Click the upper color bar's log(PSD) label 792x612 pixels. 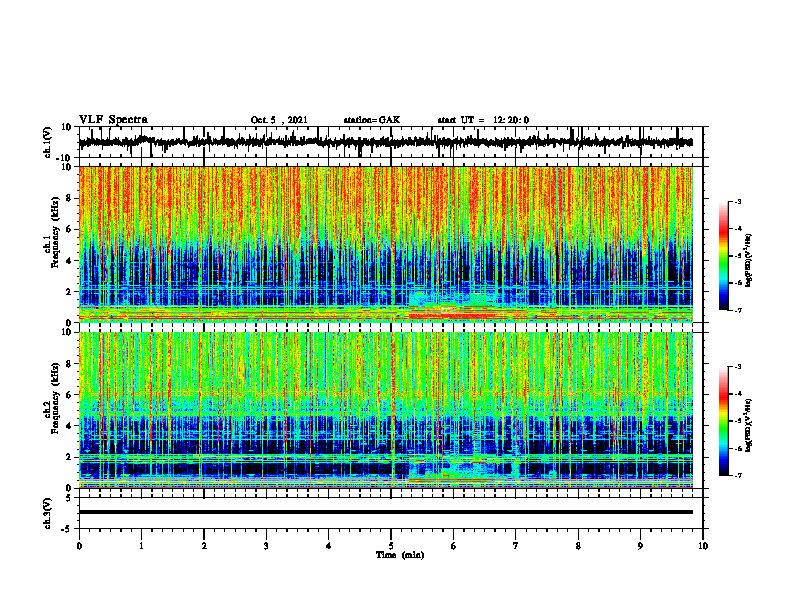[x=748, y=261]
